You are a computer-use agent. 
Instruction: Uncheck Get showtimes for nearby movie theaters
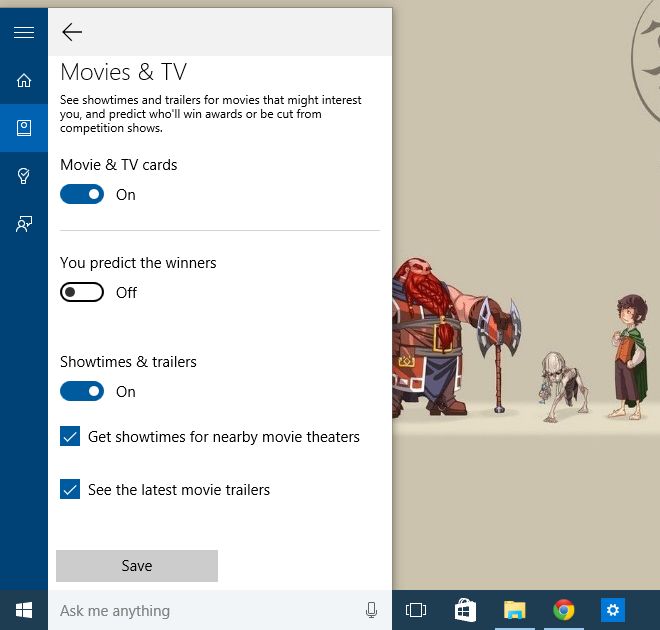tap(70, 436)
